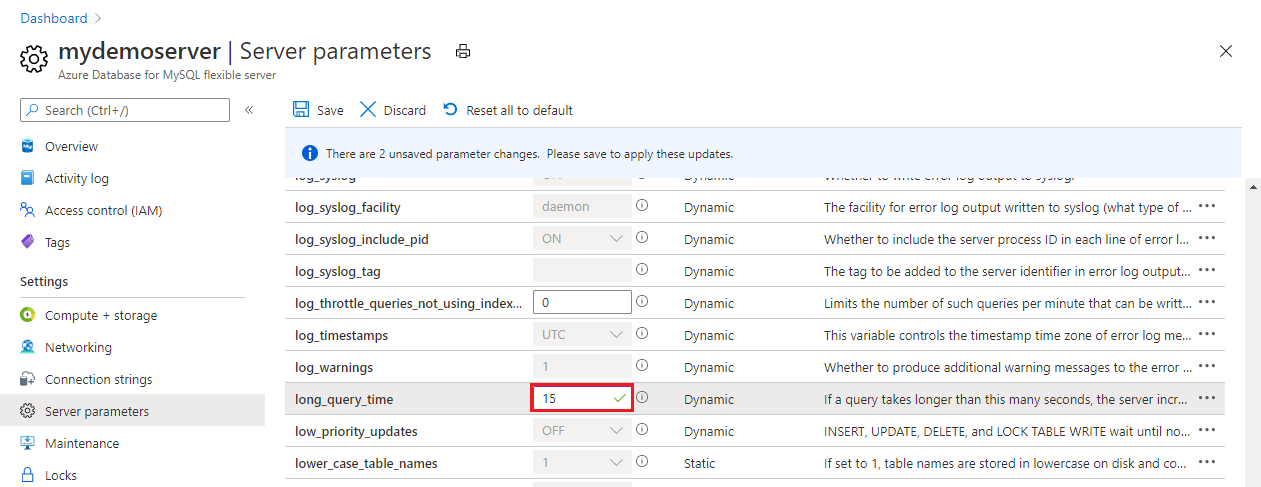Open ellipsis menu for long_query_time row
Viewport: 1261px width, 487px height.
(1207, 398)
